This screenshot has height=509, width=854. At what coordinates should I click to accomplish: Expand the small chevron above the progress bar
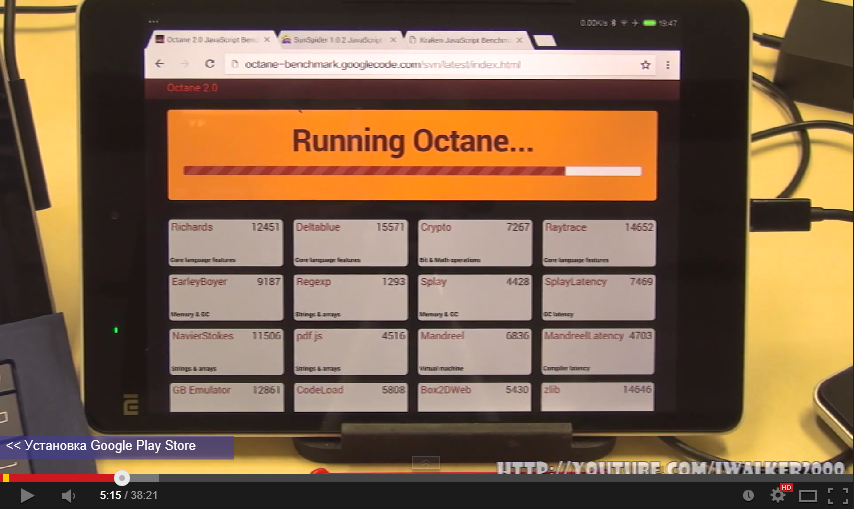(426, 462)
